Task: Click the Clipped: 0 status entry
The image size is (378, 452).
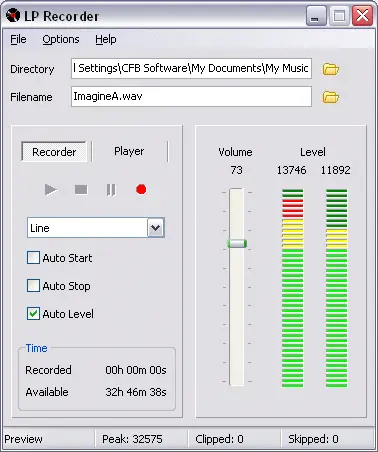Action: (219, 439)
